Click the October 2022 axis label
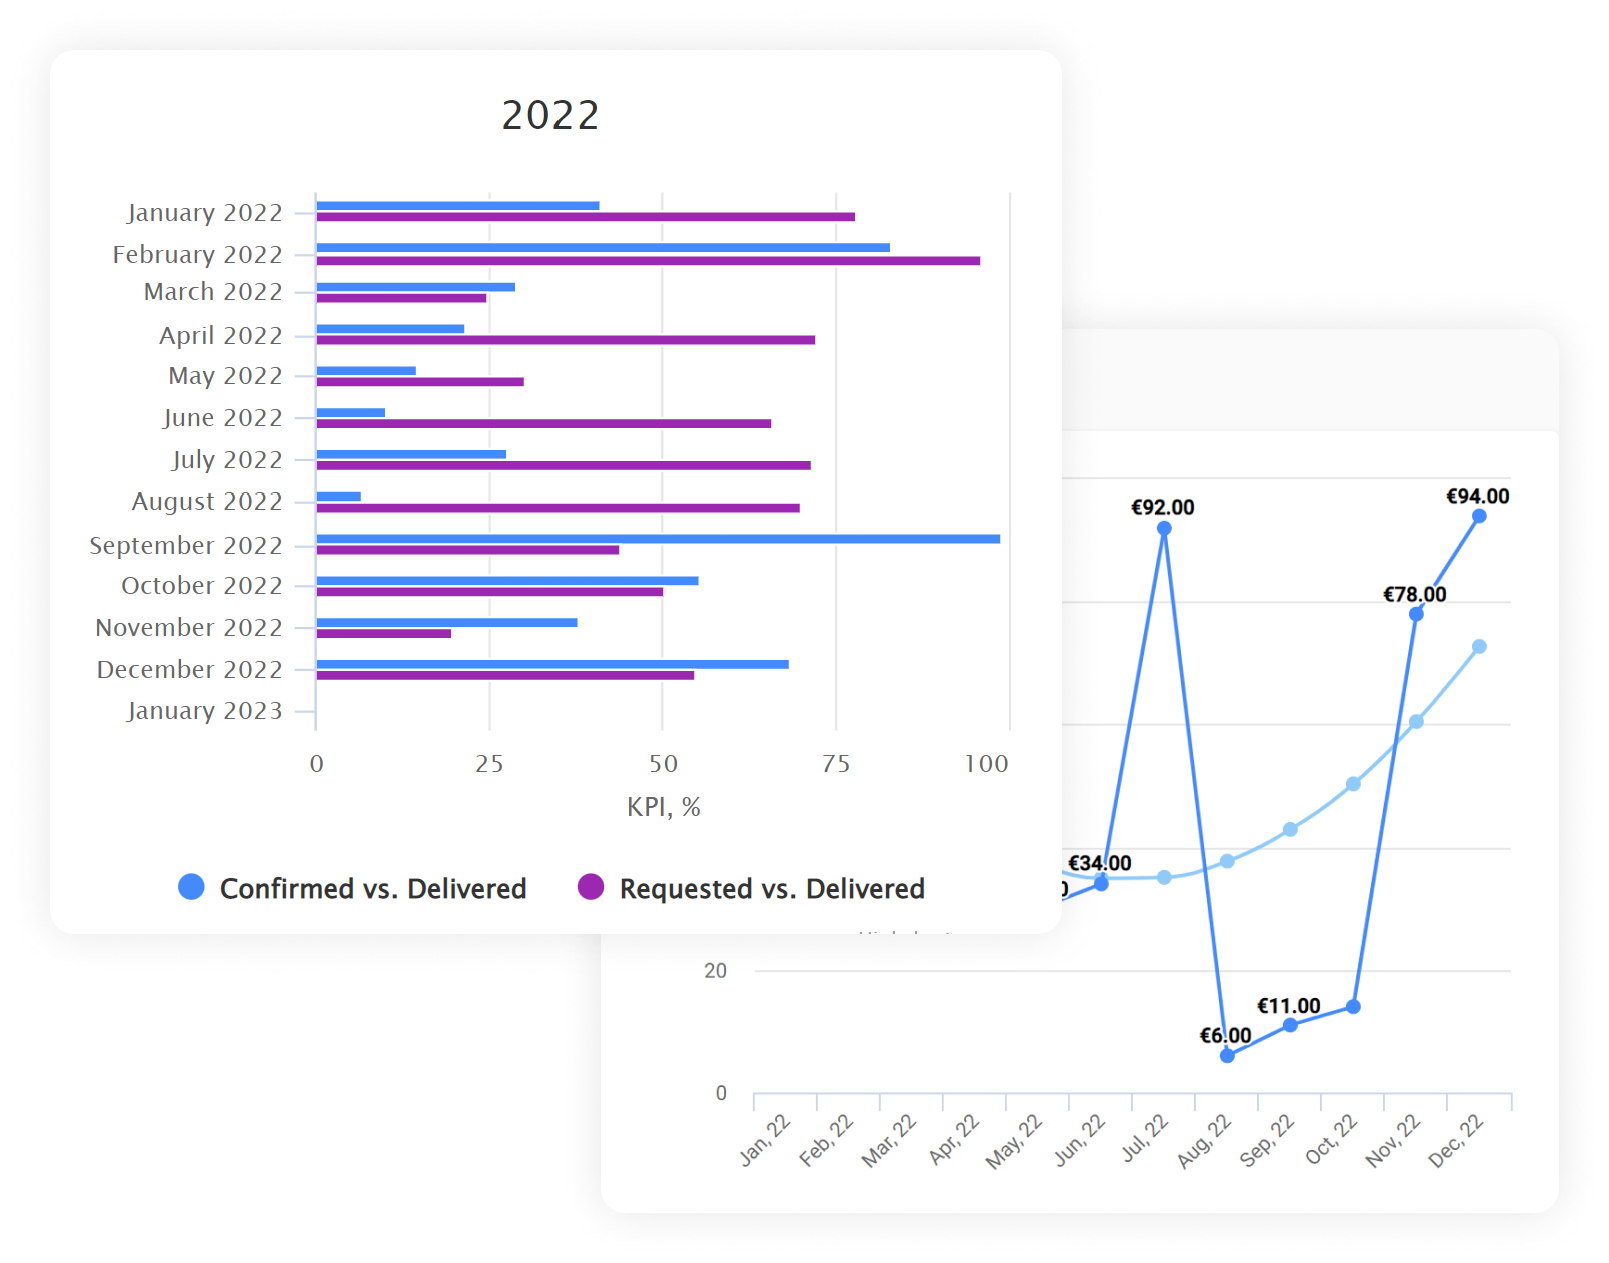The height and width of the screenshot is (1263, 1609). tap(202, 586)
